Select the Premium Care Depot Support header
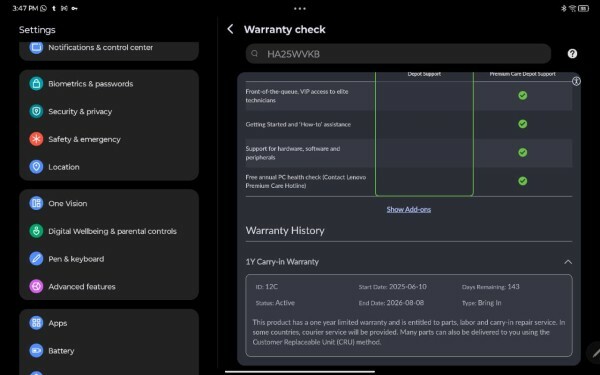This screenshot has height=375, width=600. (x=522, y=74)
